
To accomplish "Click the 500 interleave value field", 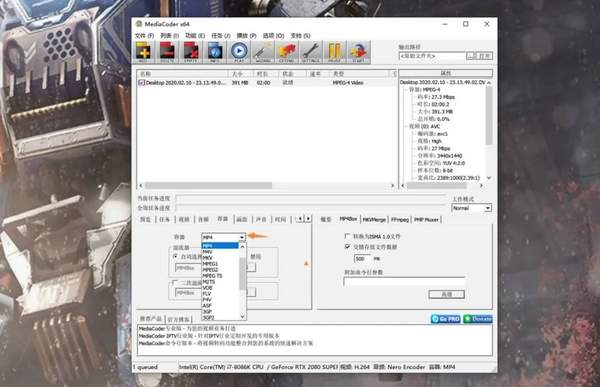I will coord(362,259).
